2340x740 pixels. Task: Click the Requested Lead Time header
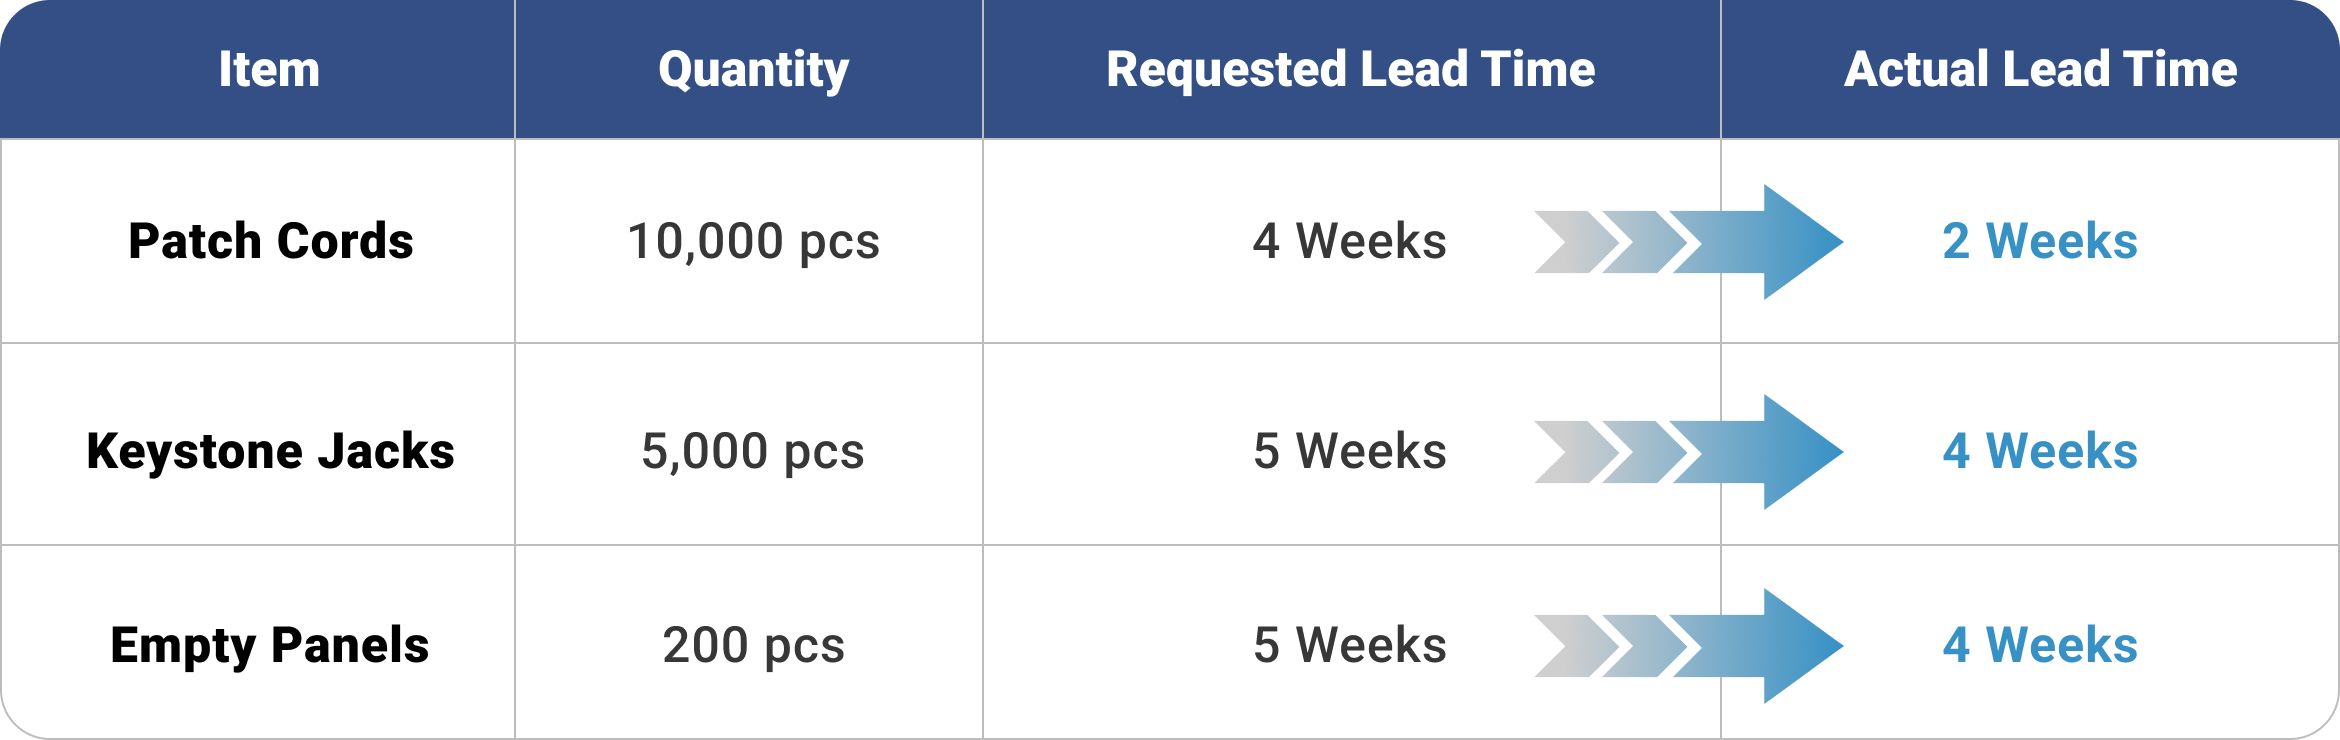(x=1350, y=69)
